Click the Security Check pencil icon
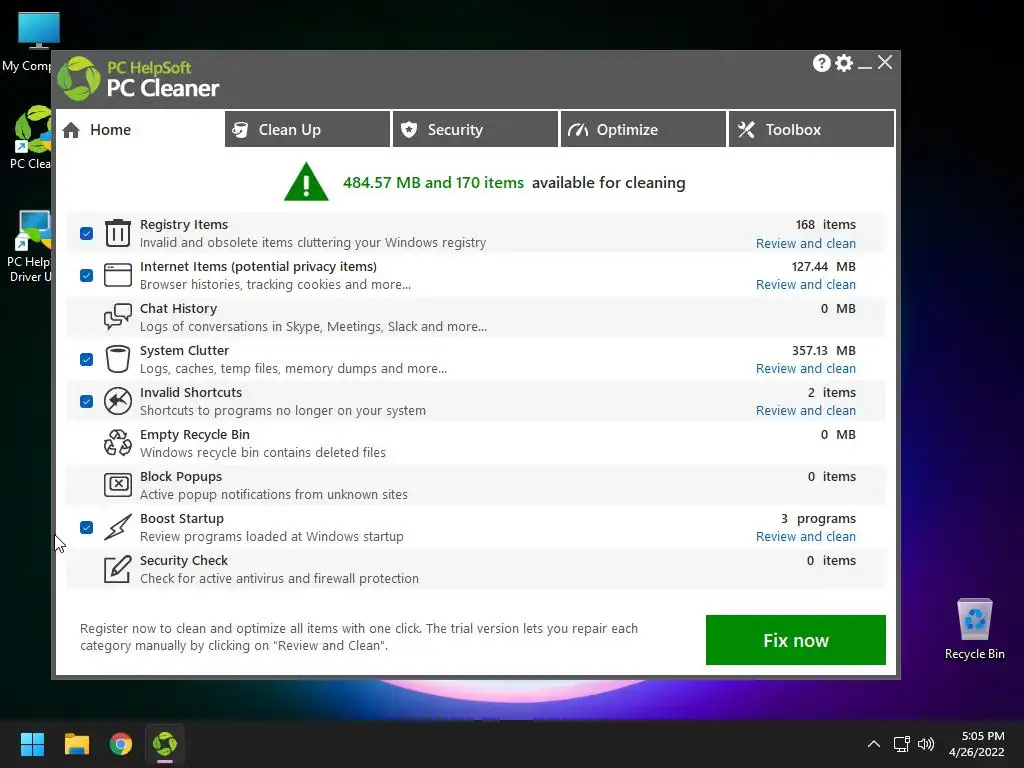1024x768 pixels. click(x=118, y=569)
